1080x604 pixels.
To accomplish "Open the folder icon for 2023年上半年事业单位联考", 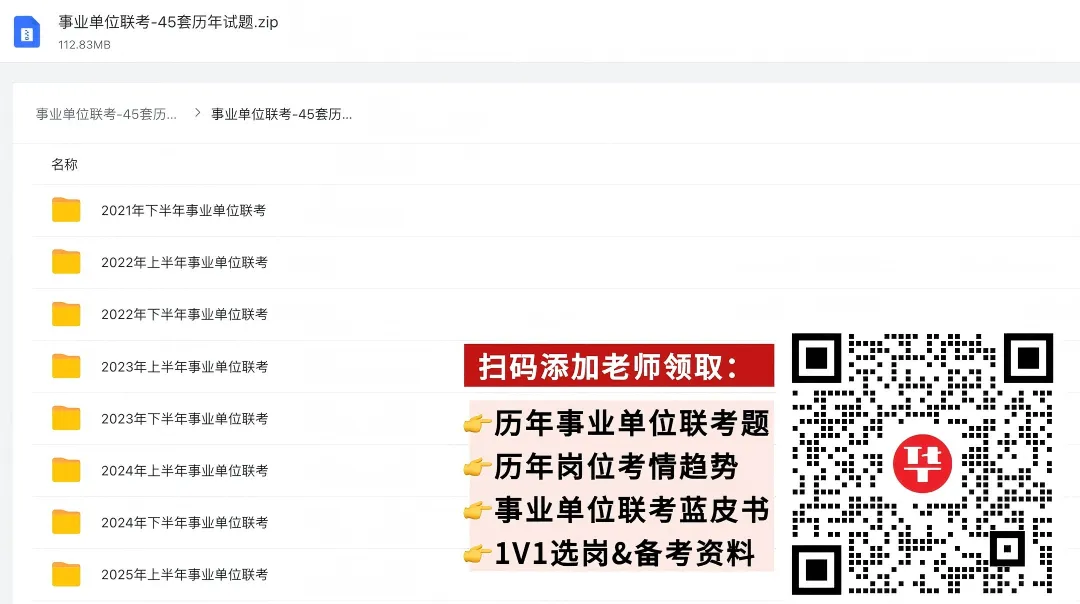I will (66, 366).
